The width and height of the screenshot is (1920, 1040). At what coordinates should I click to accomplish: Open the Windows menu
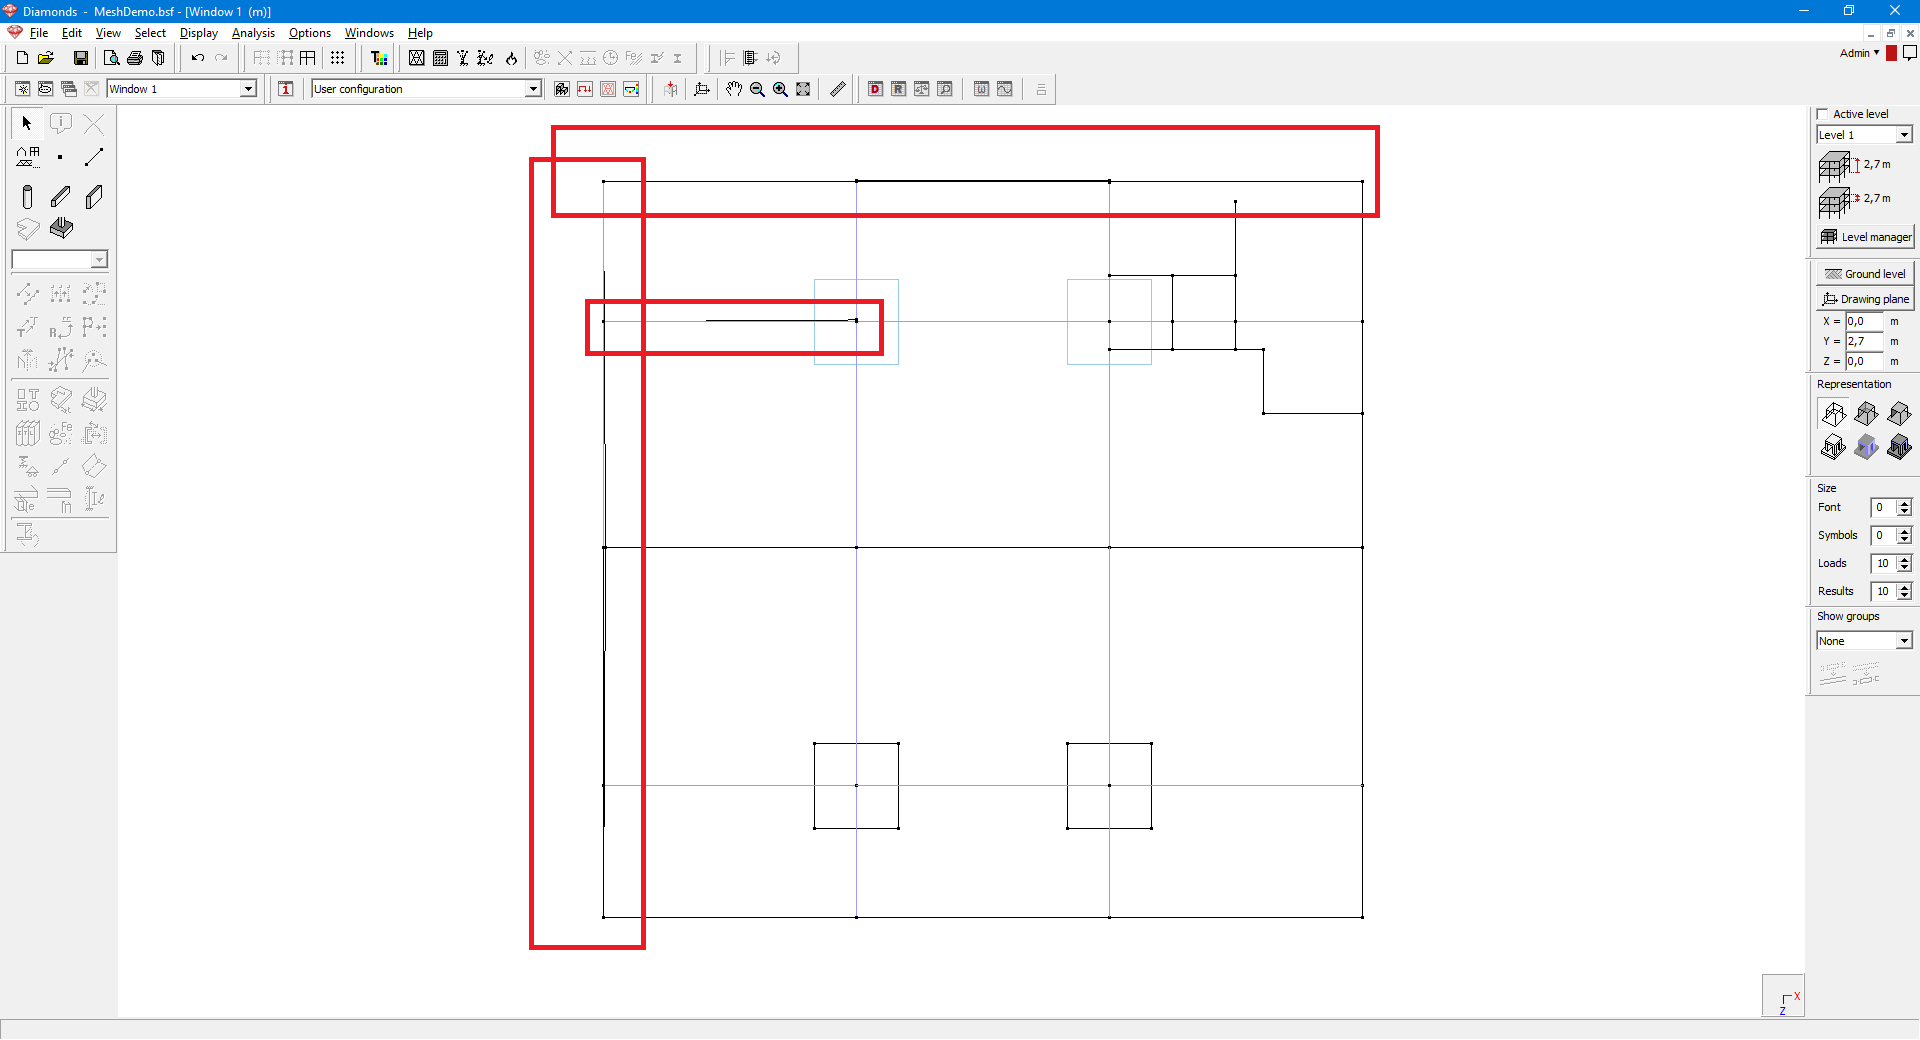coord(369,33)
